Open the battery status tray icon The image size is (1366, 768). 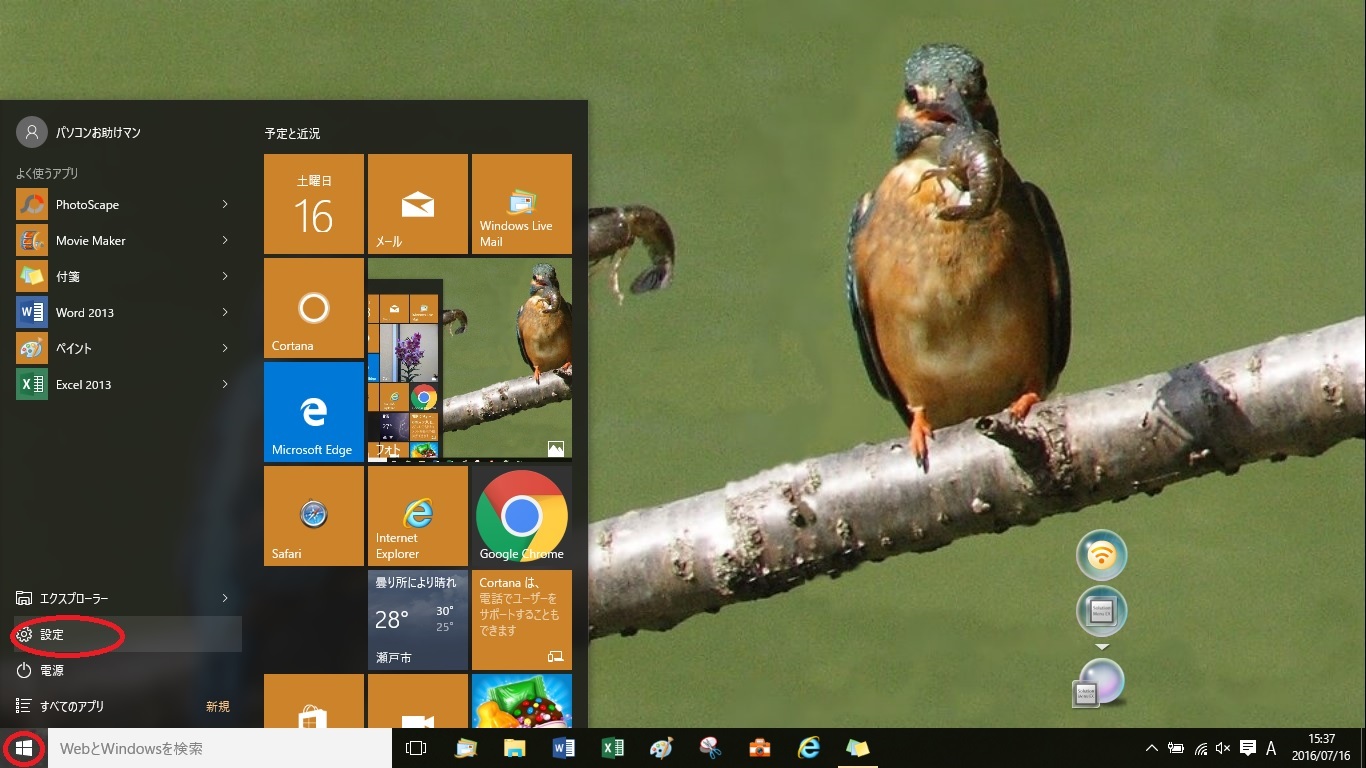(x=1176, y=748)
